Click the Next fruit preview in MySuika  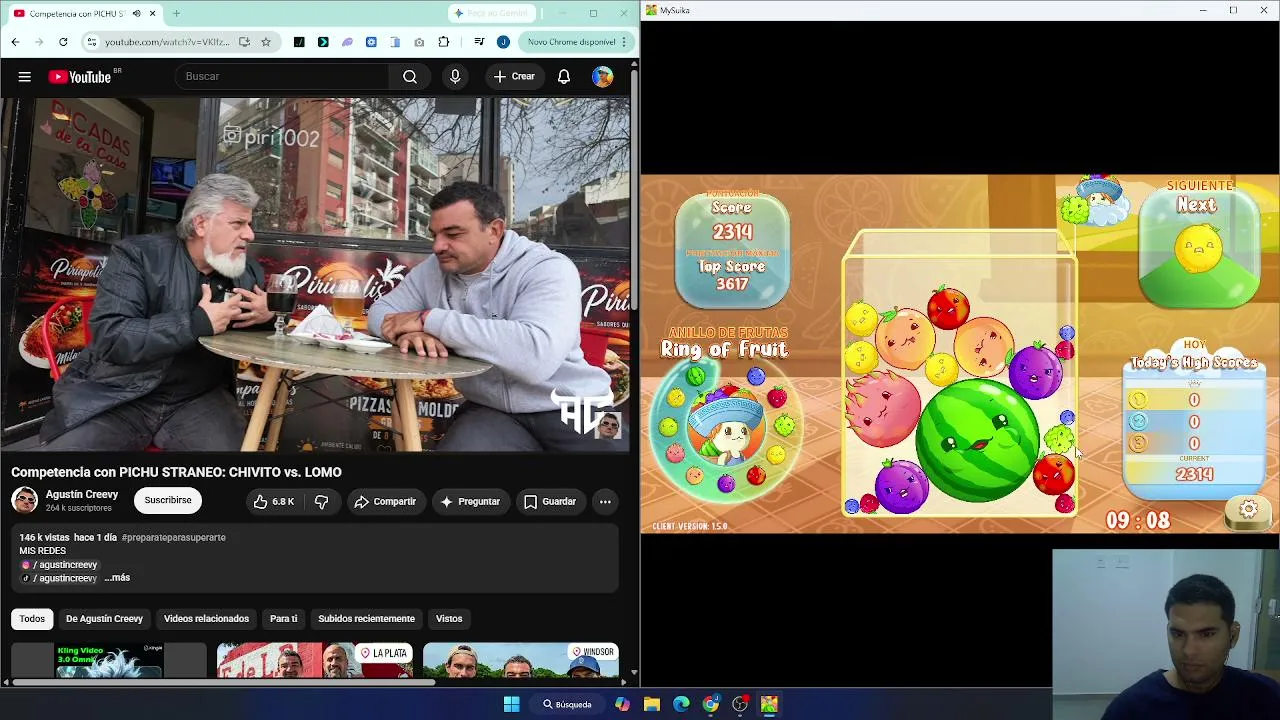(x=1199, y=249)
